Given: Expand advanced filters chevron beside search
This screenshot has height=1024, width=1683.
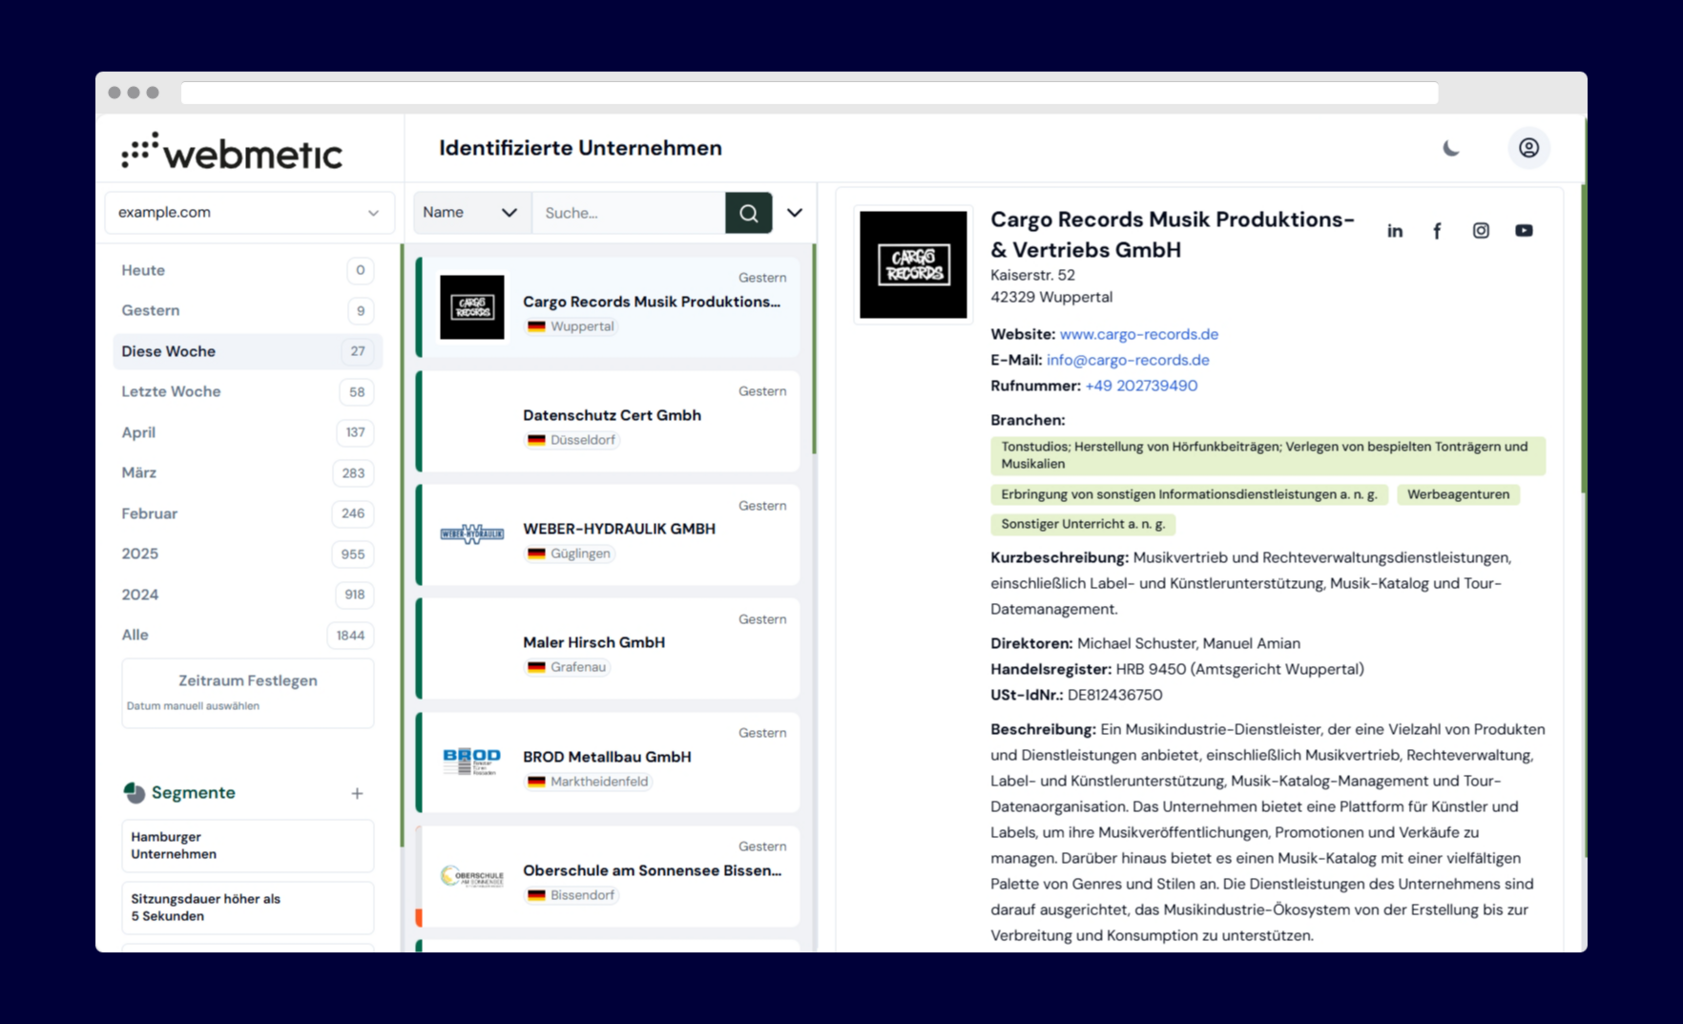Looking at the screenshot, I should coord(794,213).
